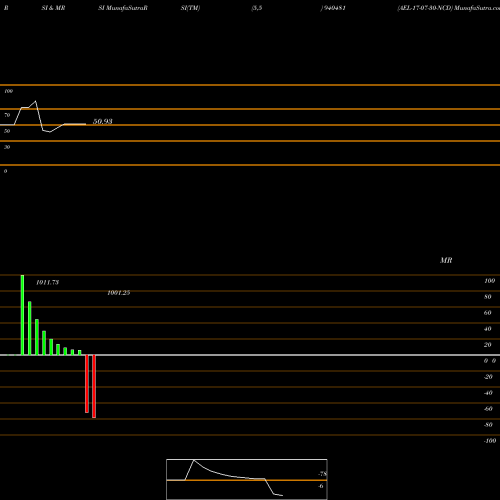500x500 pixels.
Task: Click the 70 label on the RSI scale
Action: point(7,115)
